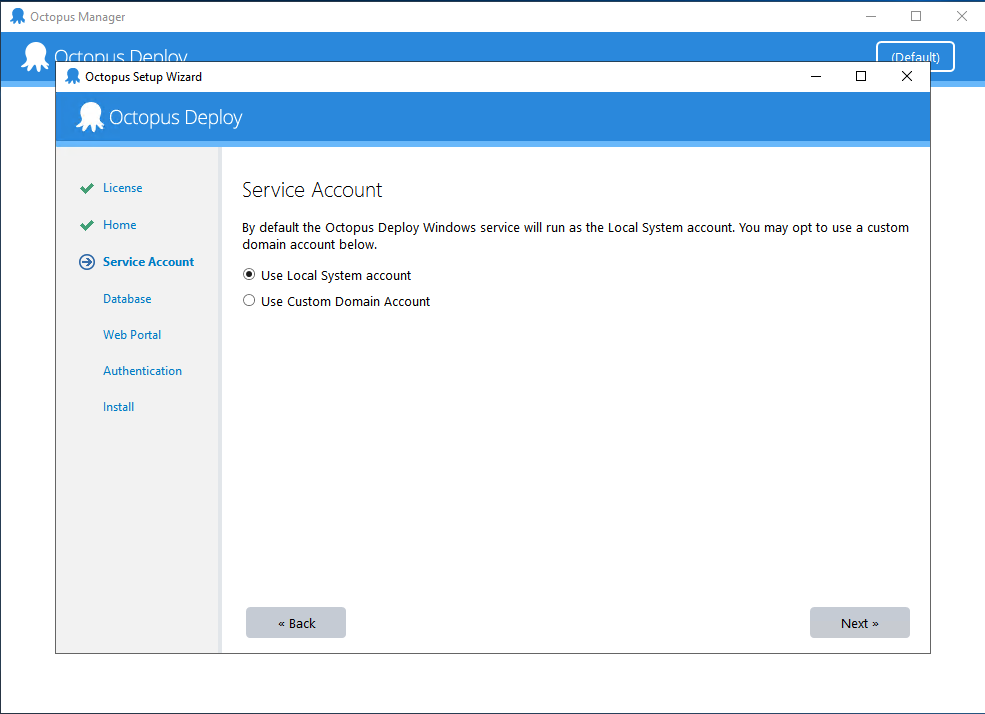This screenshot has height=714, width=985.
Task: Close the Octopus Setup Wizard window
Action: coord(906,76)
